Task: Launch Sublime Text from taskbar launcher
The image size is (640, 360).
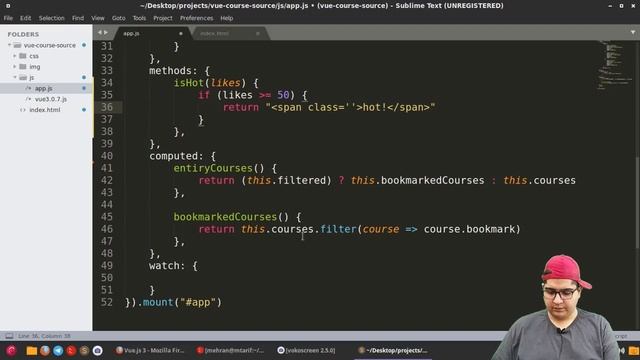Action: tap(84, 350)
